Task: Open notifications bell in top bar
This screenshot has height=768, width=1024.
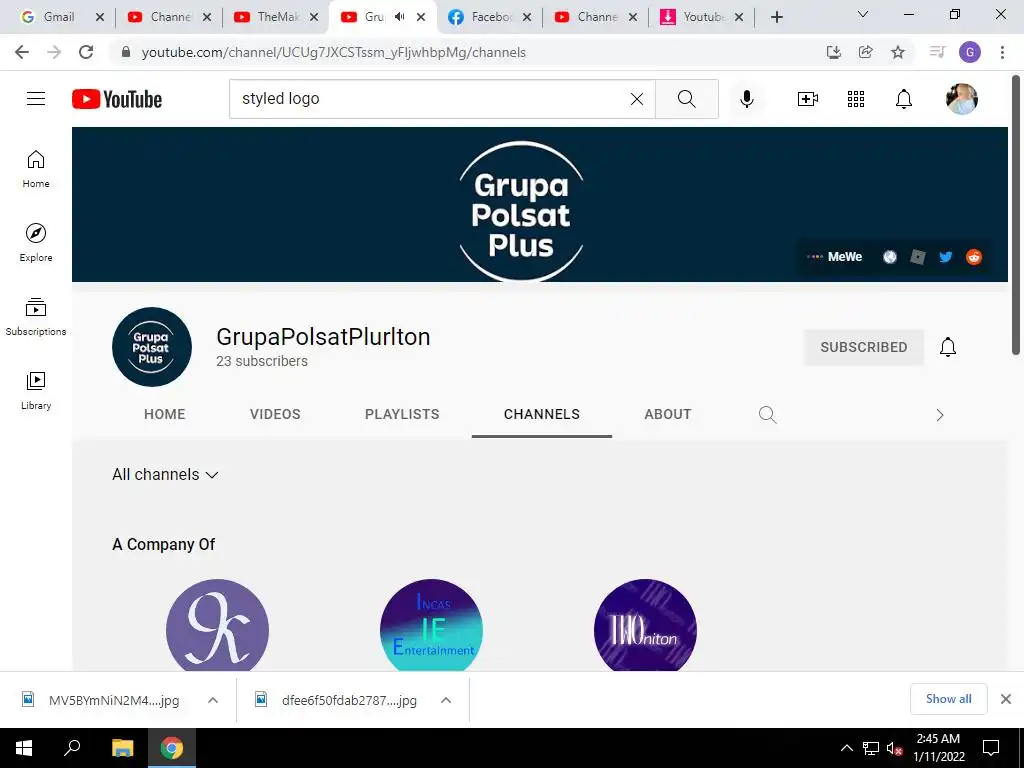Action: 904,99
